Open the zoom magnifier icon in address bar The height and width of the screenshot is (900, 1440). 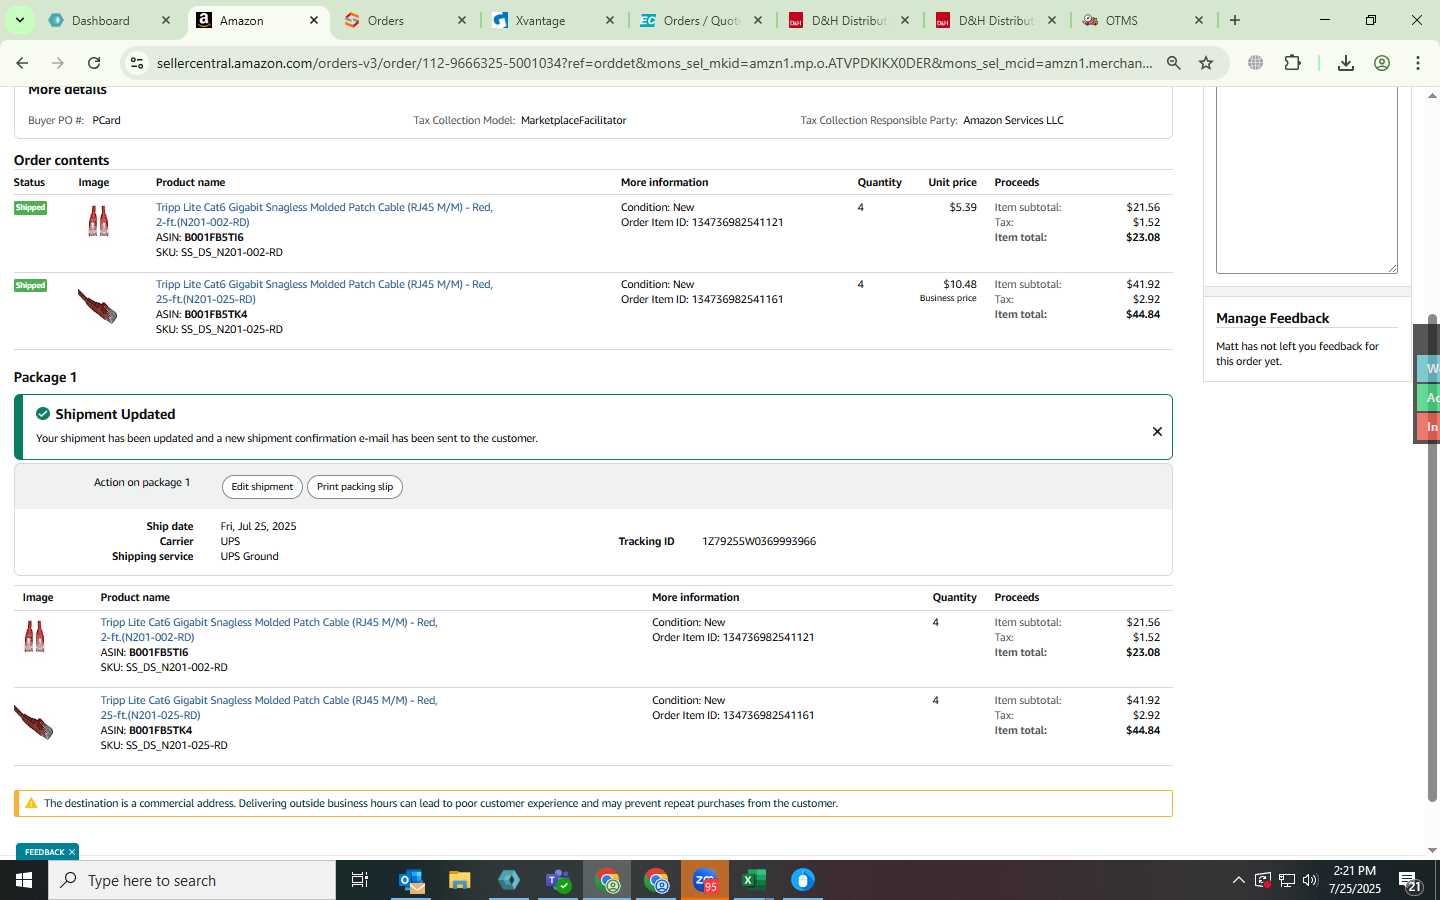[x=1174, y=63]
